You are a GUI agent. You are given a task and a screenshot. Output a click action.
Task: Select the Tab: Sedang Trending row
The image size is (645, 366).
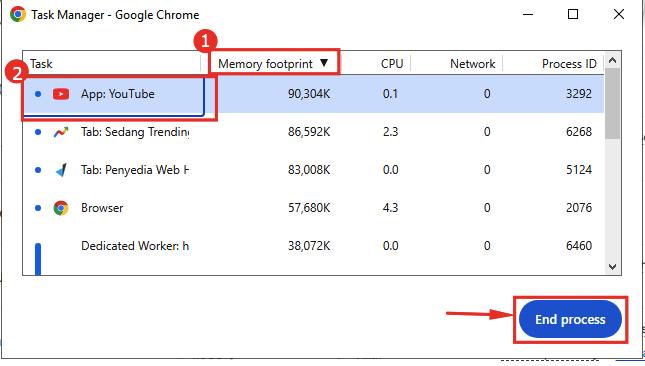tap(313, 132)
